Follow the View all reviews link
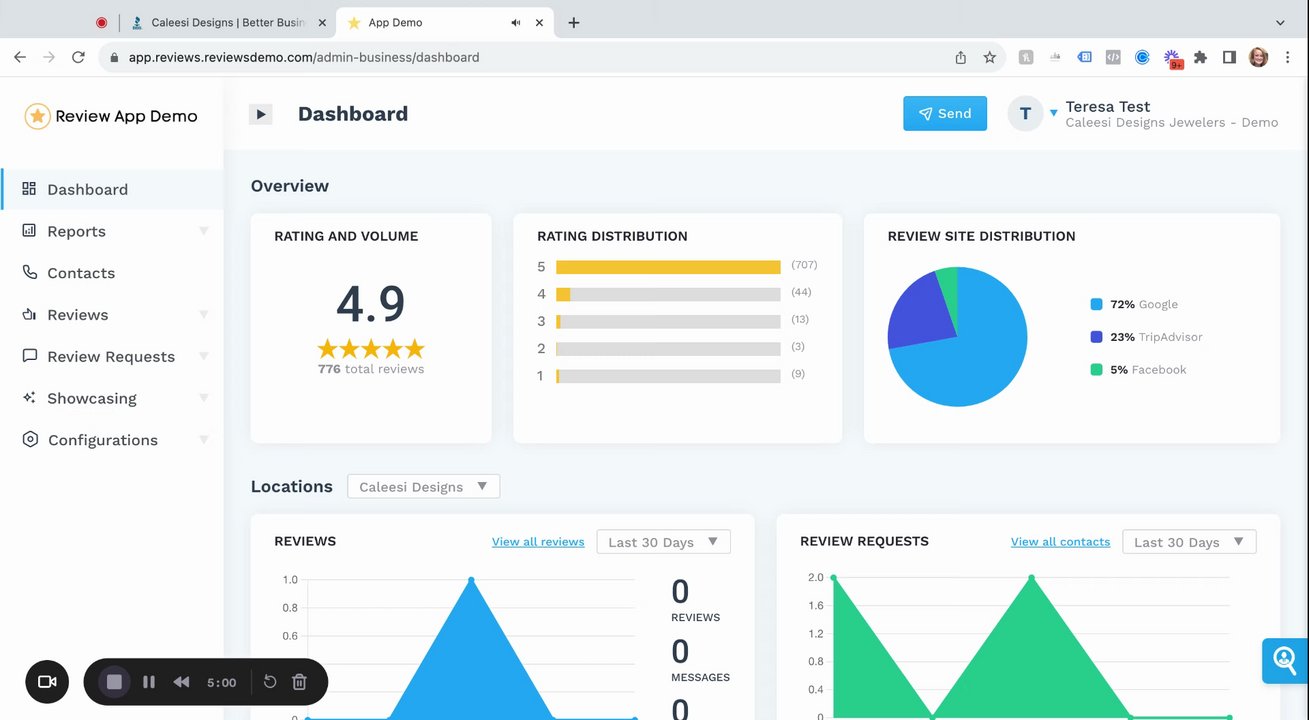 [x=538, y=542]
